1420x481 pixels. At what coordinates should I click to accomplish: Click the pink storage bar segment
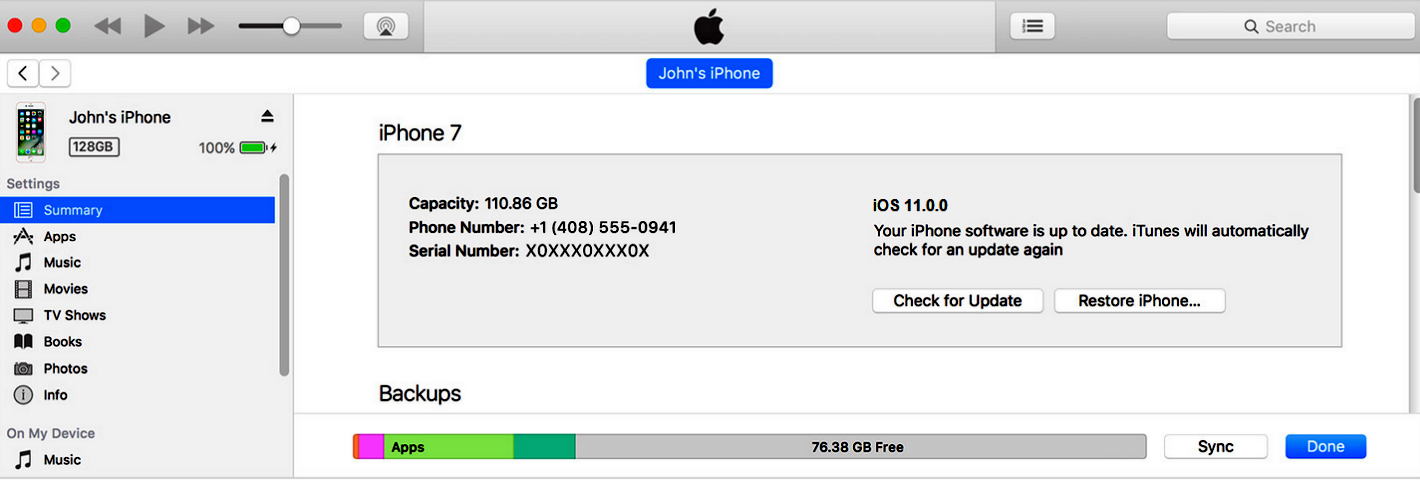click(x=370, y=447)
